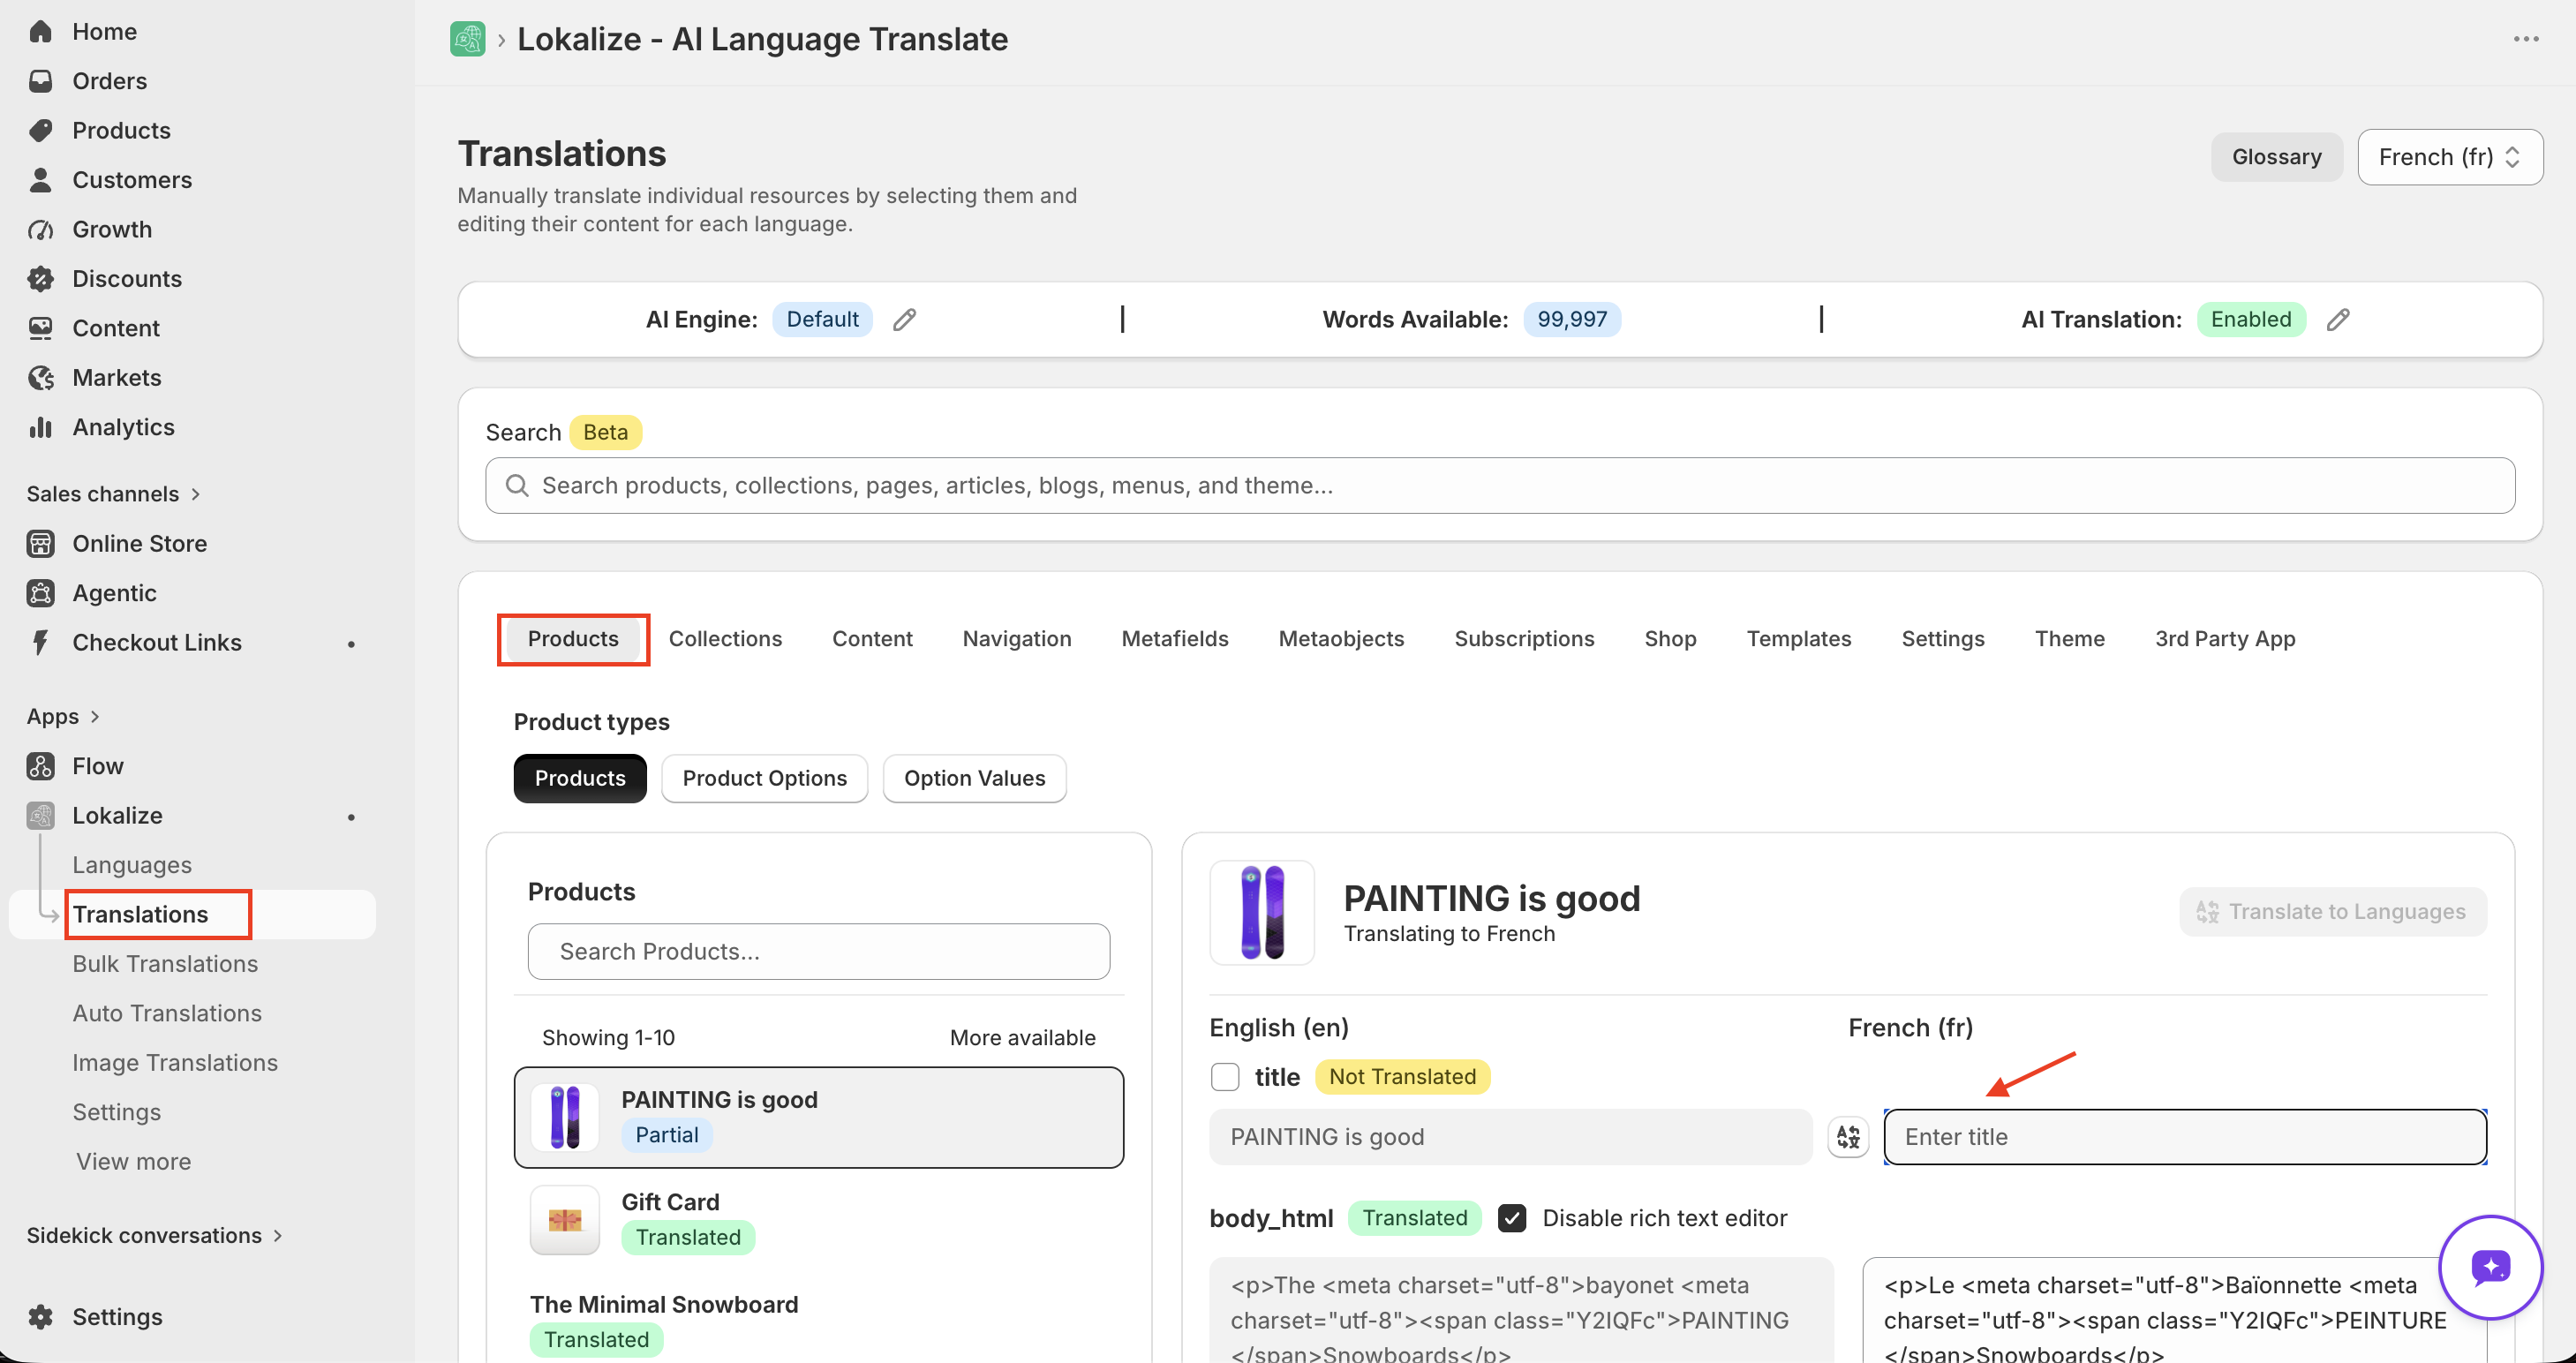Open Settings tab in translations panel

click(x=1943, y=639)
